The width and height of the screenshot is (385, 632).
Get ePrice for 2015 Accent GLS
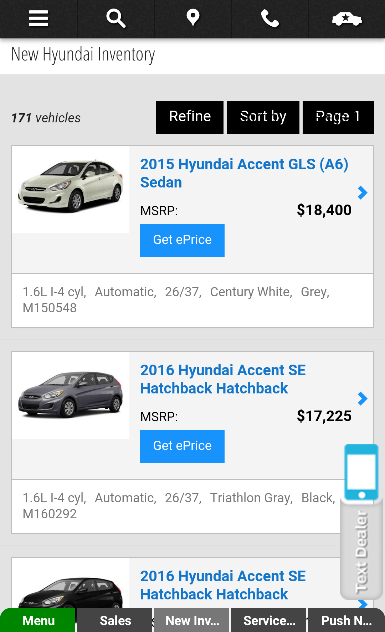182,240
